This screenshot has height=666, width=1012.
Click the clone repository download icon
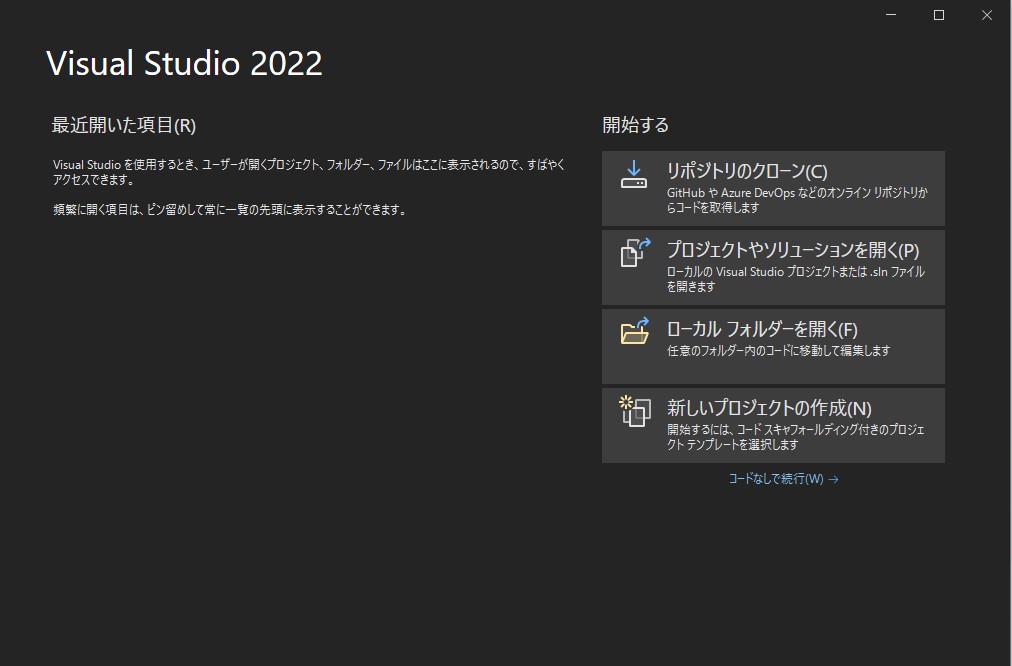point(634,174)
